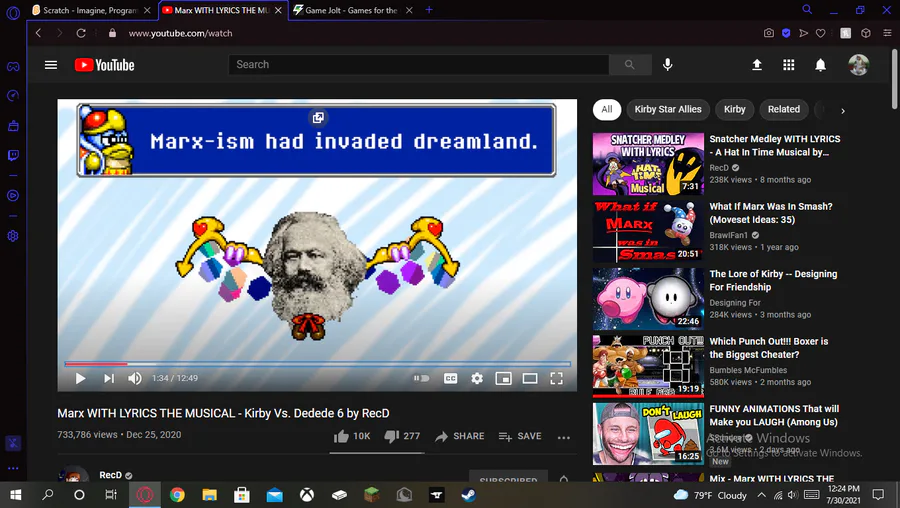Open Snatcher Medley WITH LYRICS video thumbnail
900x508 pixels.
[648, 164]
